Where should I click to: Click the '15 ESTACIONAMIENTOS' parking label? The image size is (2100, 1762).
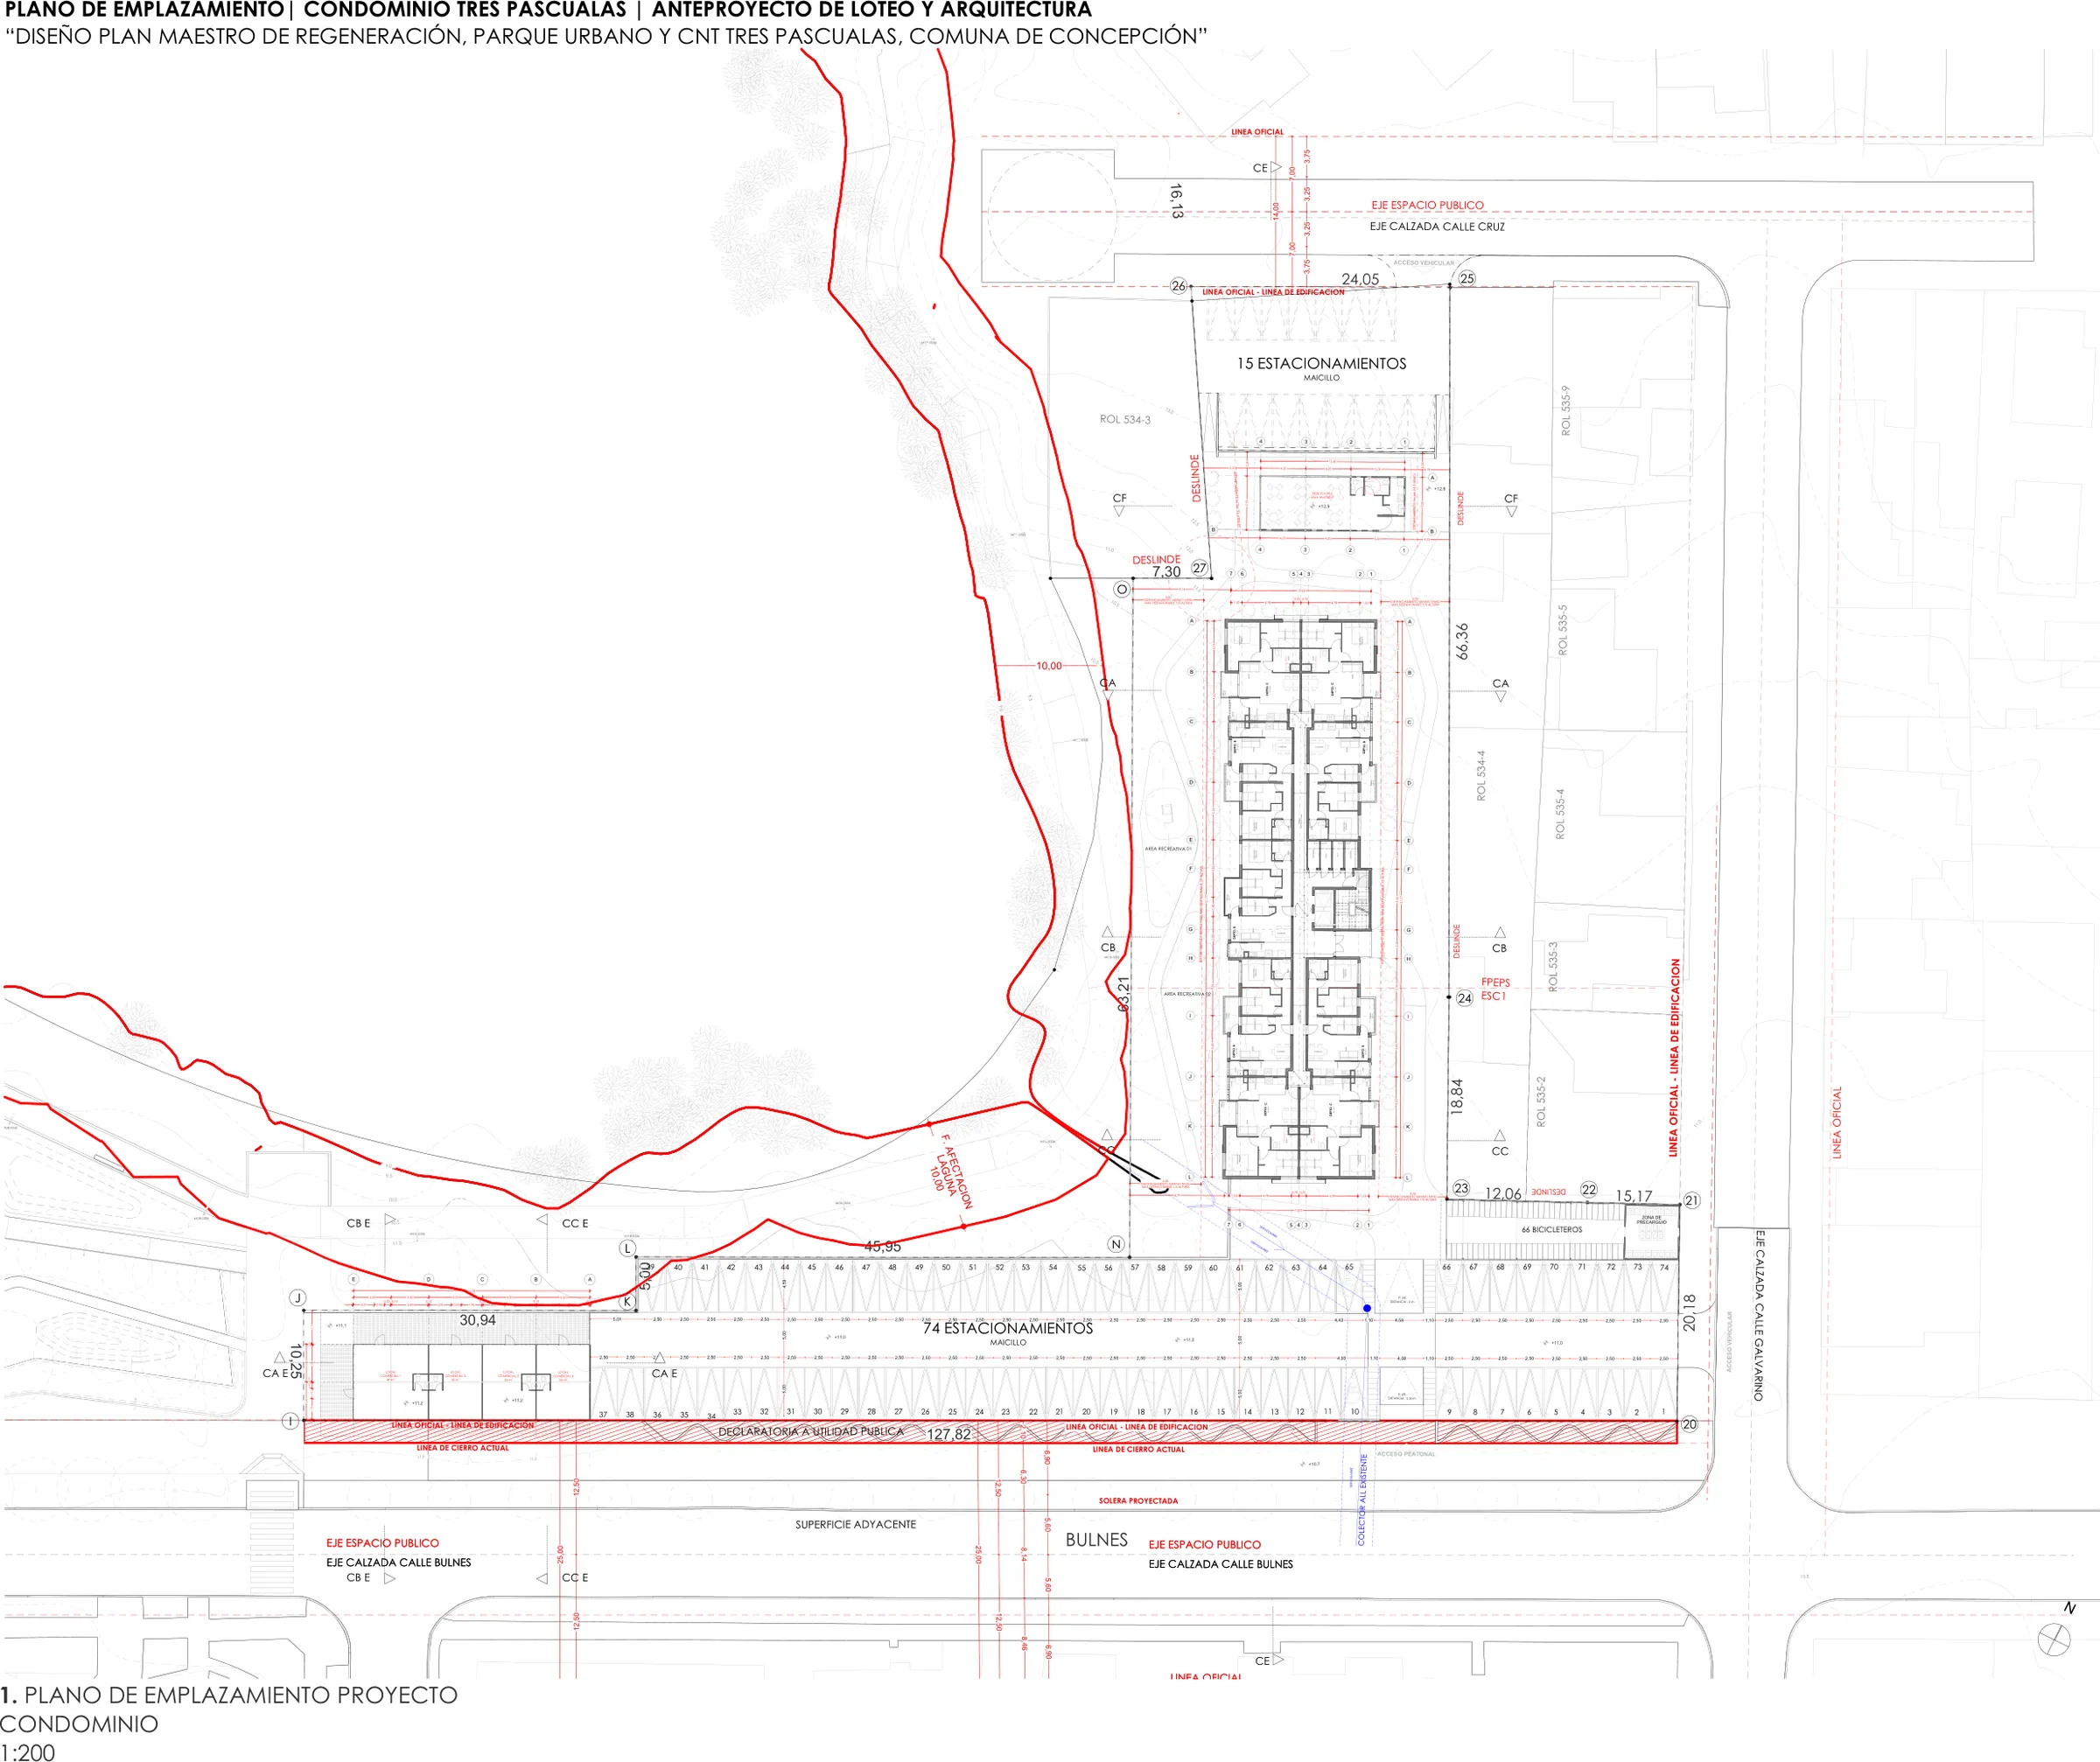(x=1321, y=363)
